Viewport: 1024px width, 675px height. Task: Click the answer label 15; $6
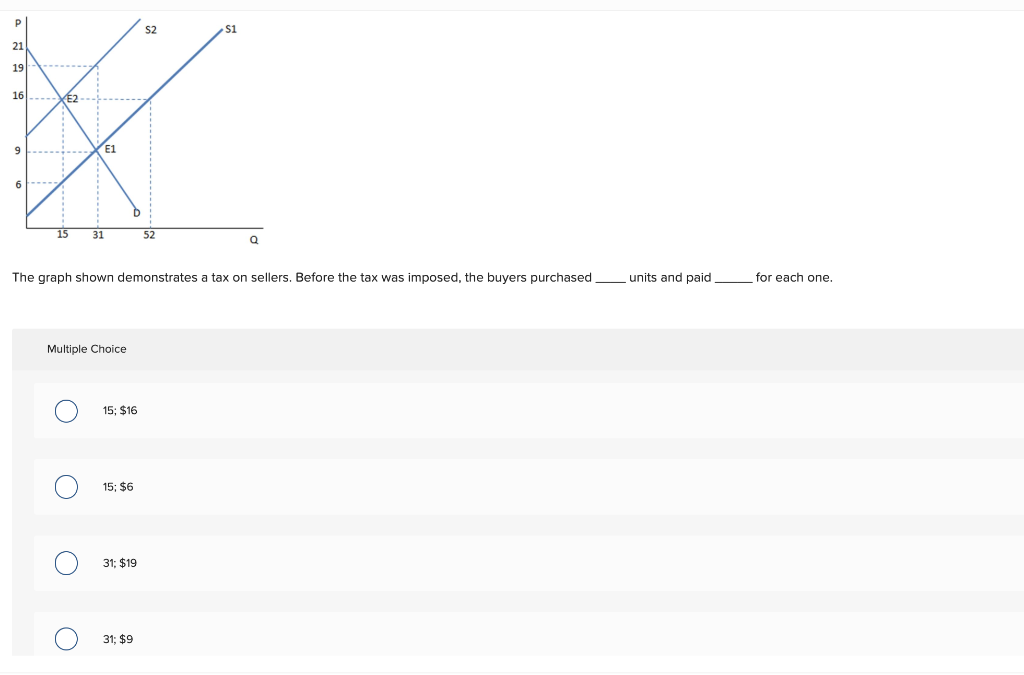tap(117, 486)
